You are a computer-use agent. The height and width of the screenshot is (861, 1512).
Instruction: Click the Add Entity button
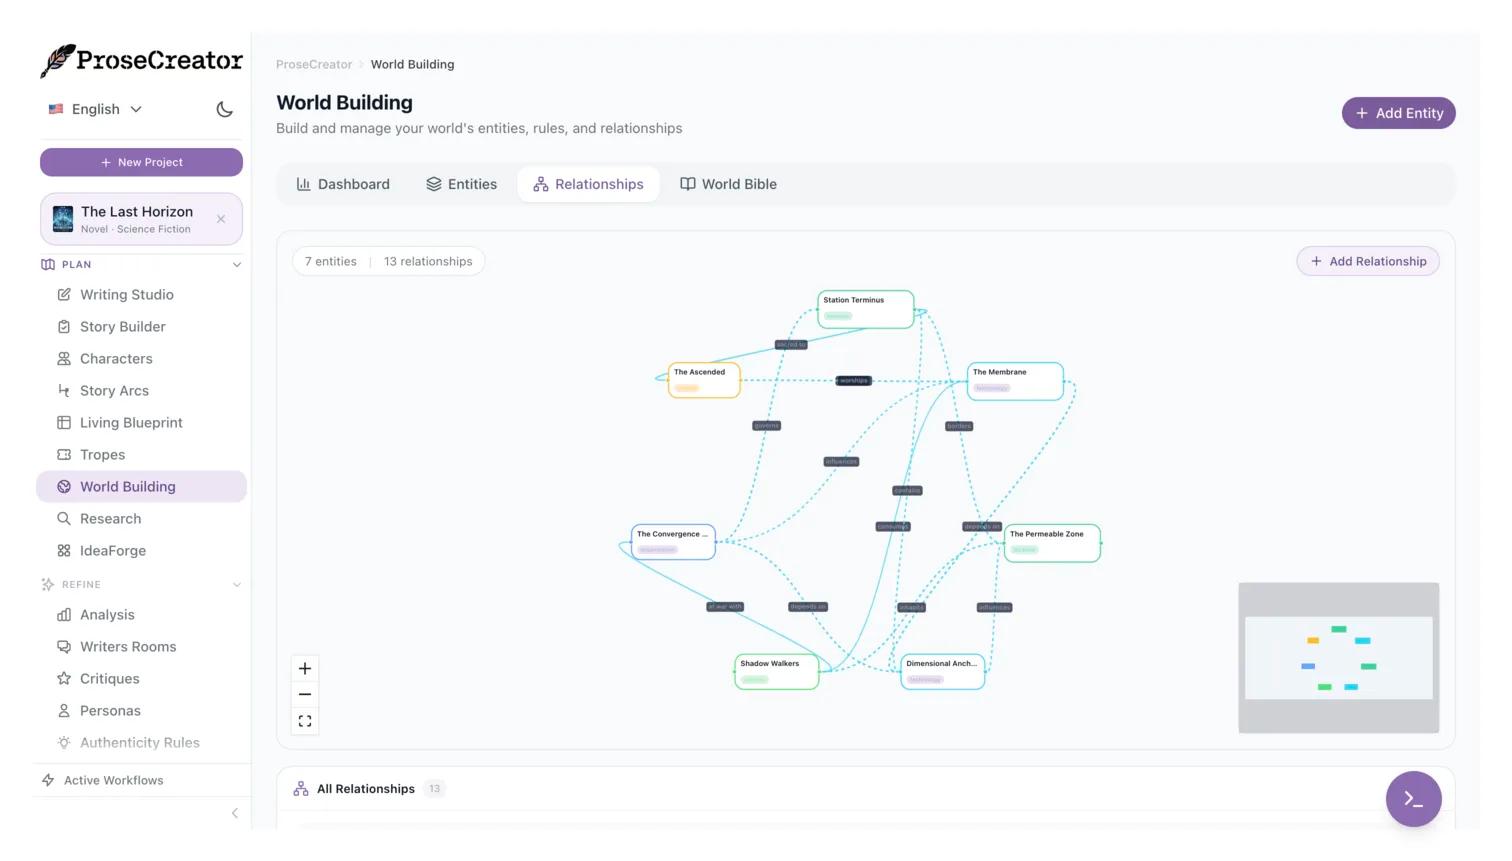[1398, 113]
